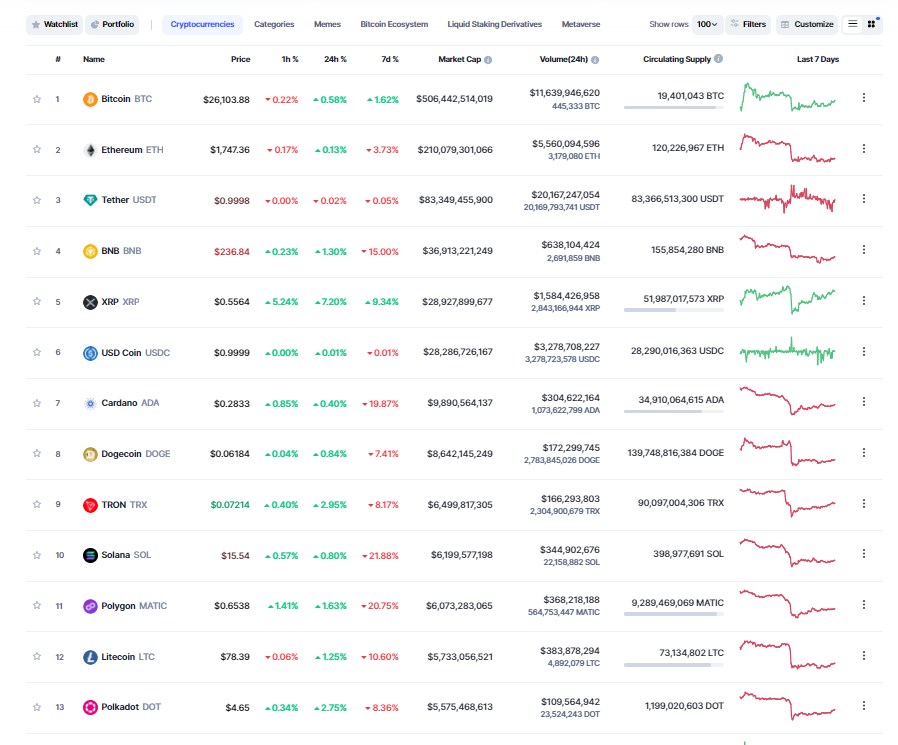Open Circulating Supply info tooltip icon
The image size is (898, 745).
pyautogui.click(x=718, y=58)
